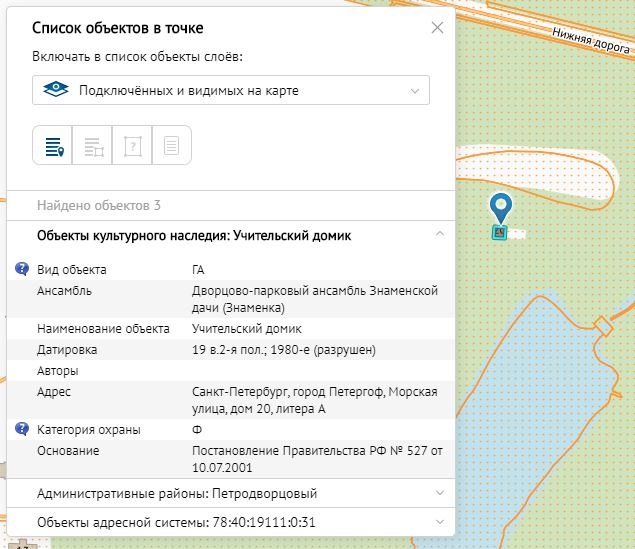The width and height of the screenshot is (635, 549).
Task: Click the dashed-frame question mark icon
Action: pos(132,146)
